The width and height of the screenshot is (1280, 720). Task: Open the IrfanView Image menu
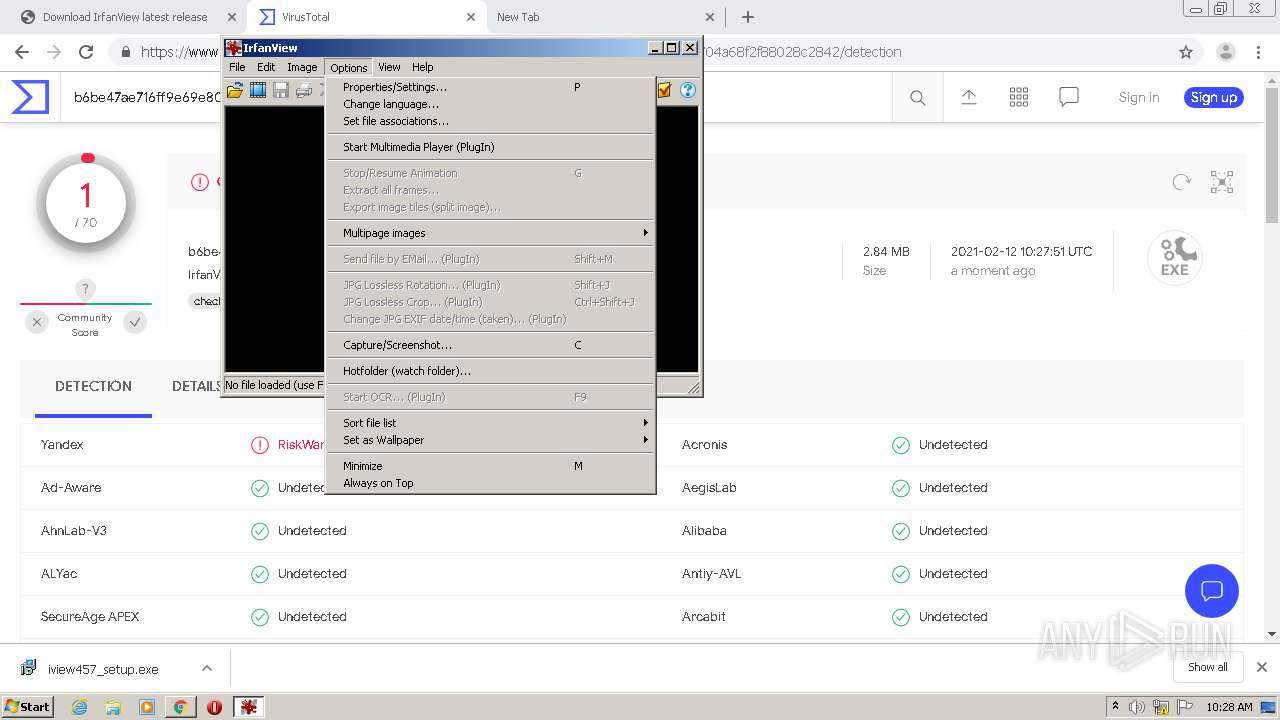coord(302,67)
